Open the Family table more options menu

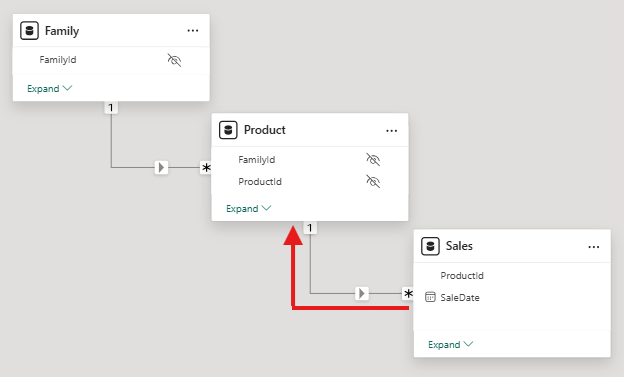point(193,31)
